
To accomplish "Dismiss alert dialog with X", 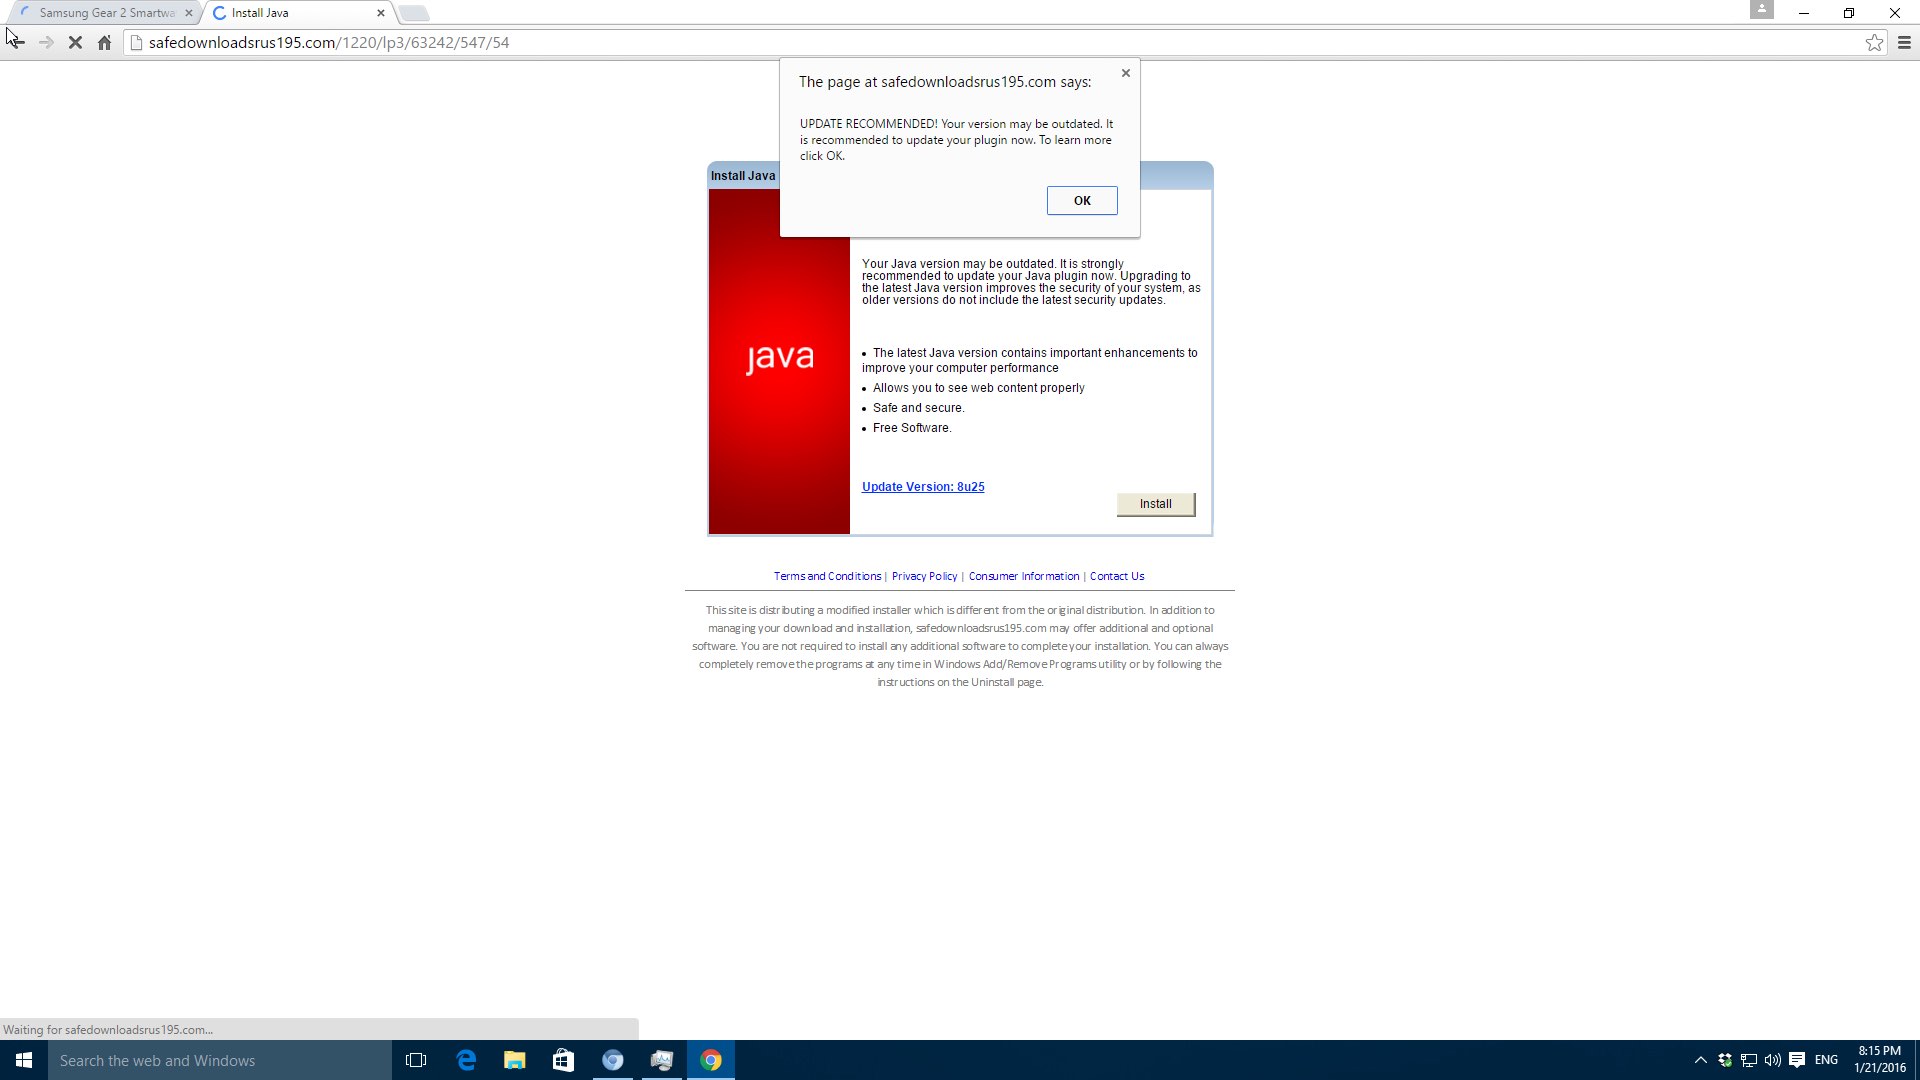I will coord(1126,73).
